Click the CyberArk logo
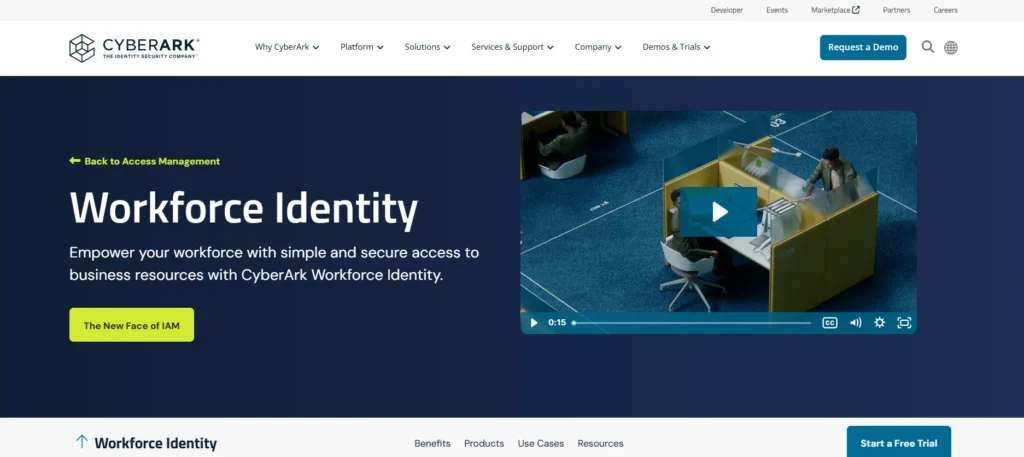 pos(134,48)
